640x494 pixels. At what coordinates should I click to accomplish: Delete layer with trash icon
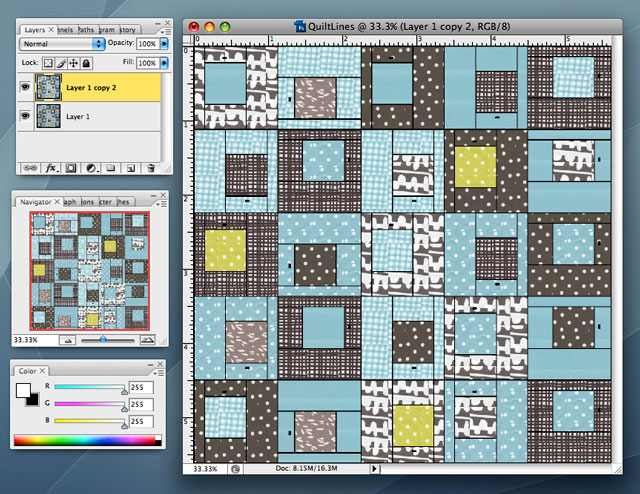pyautogui.click(x=150, y=168)
